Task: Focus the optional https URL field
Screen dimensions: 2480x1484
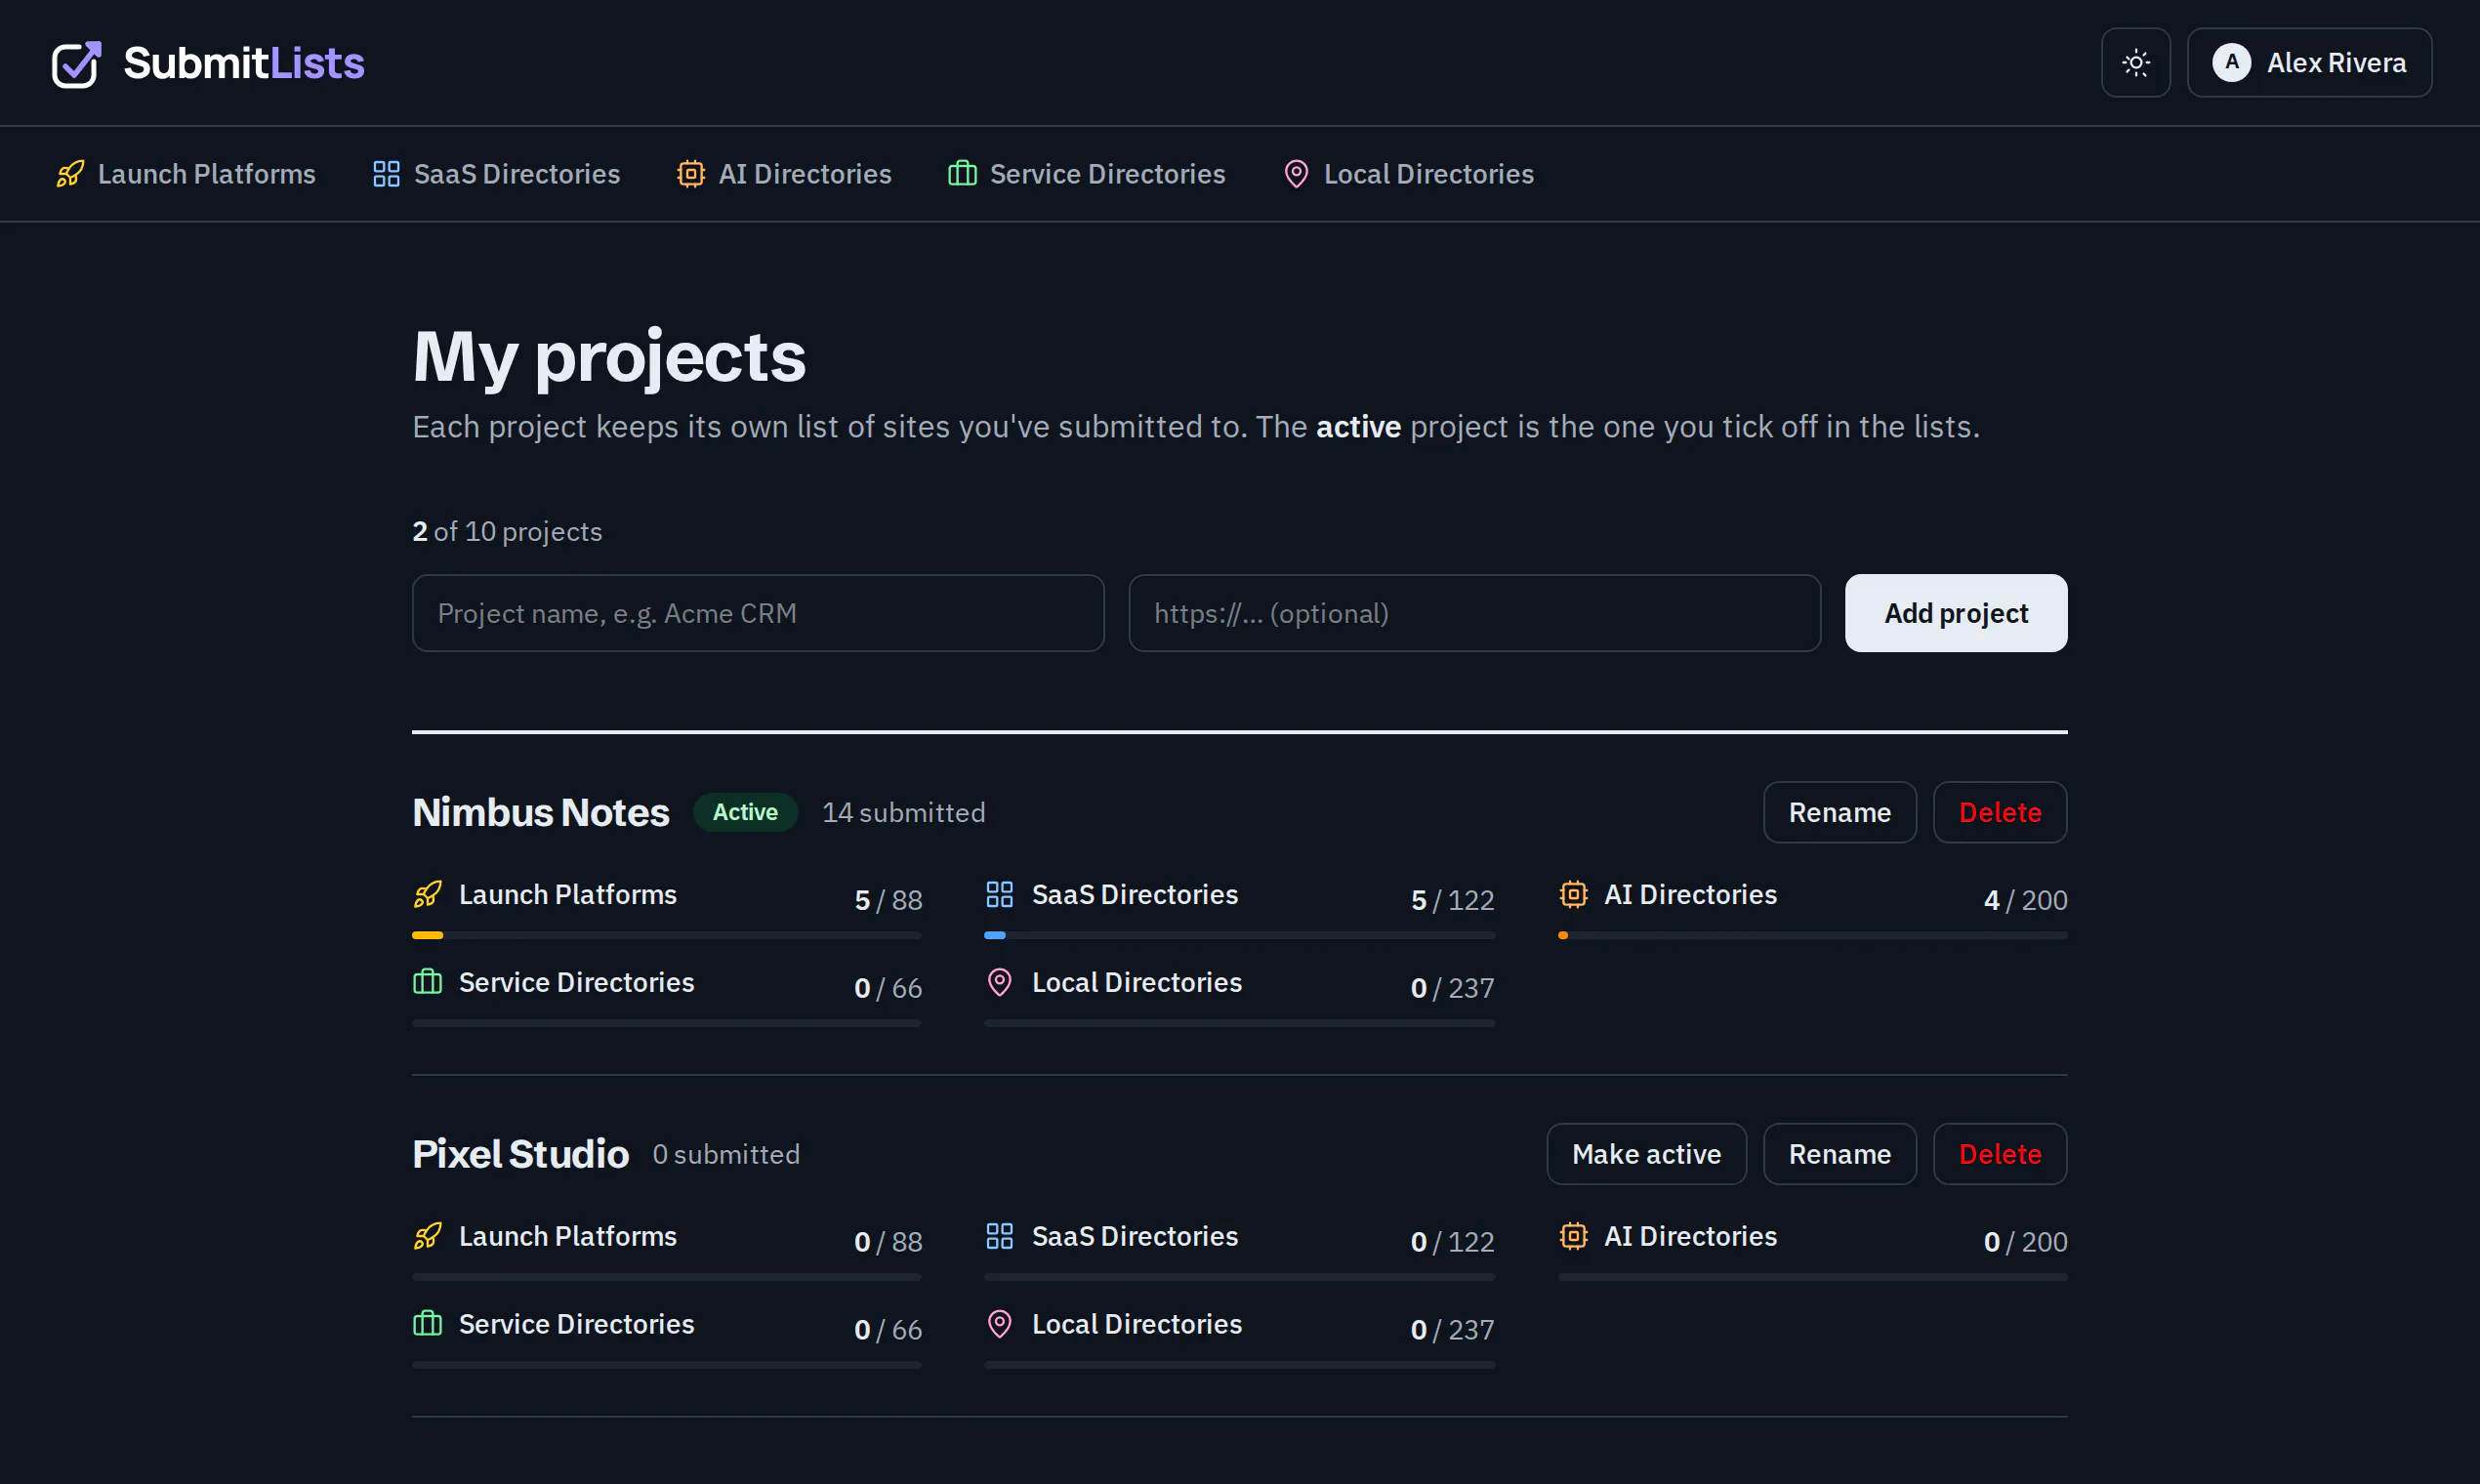Action: tap(1474, 613)
